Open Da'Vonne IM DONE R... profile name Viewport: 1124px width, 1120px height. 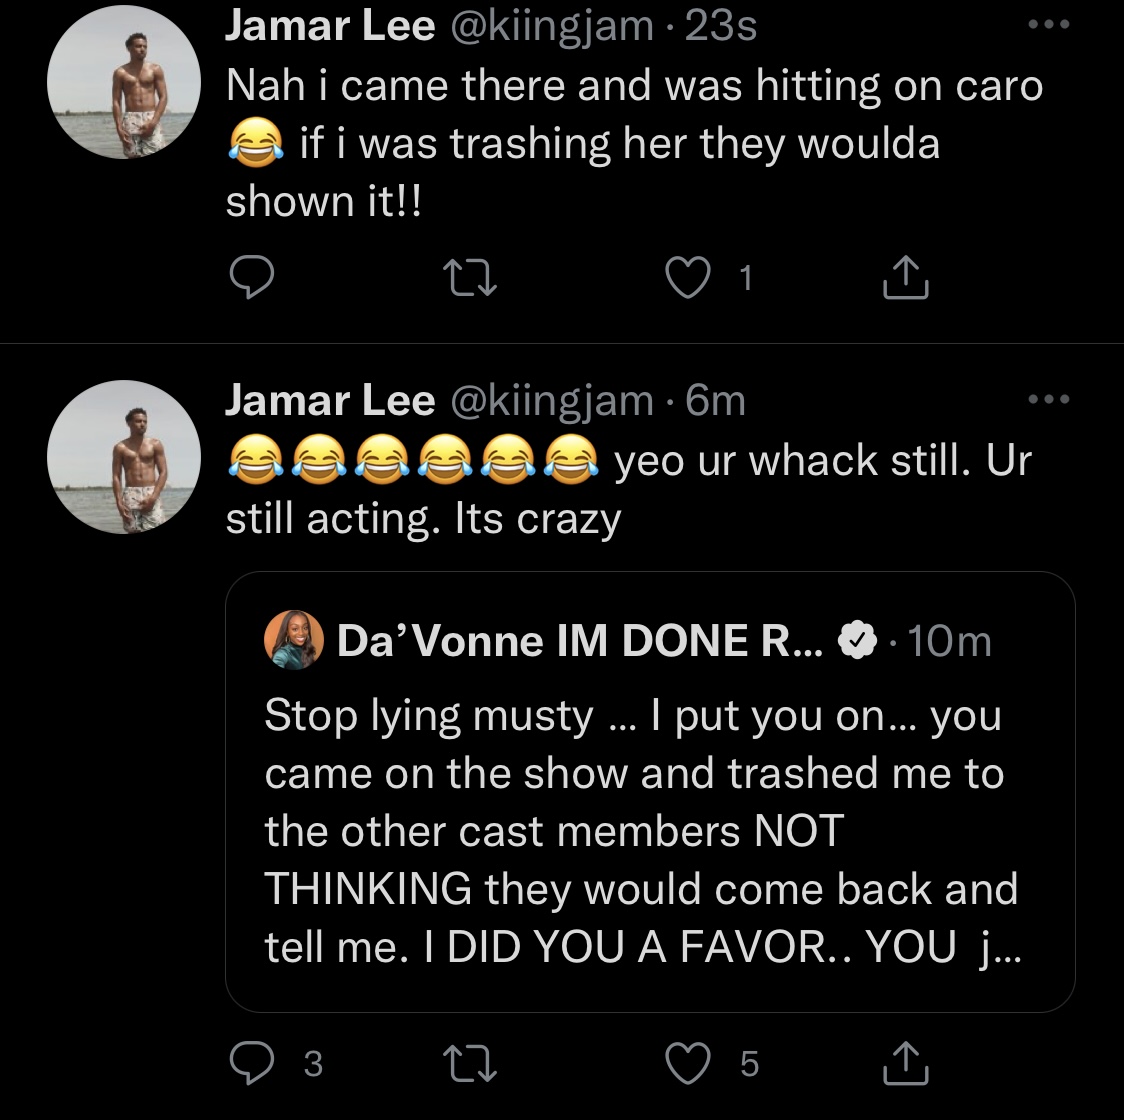(580, 640)
